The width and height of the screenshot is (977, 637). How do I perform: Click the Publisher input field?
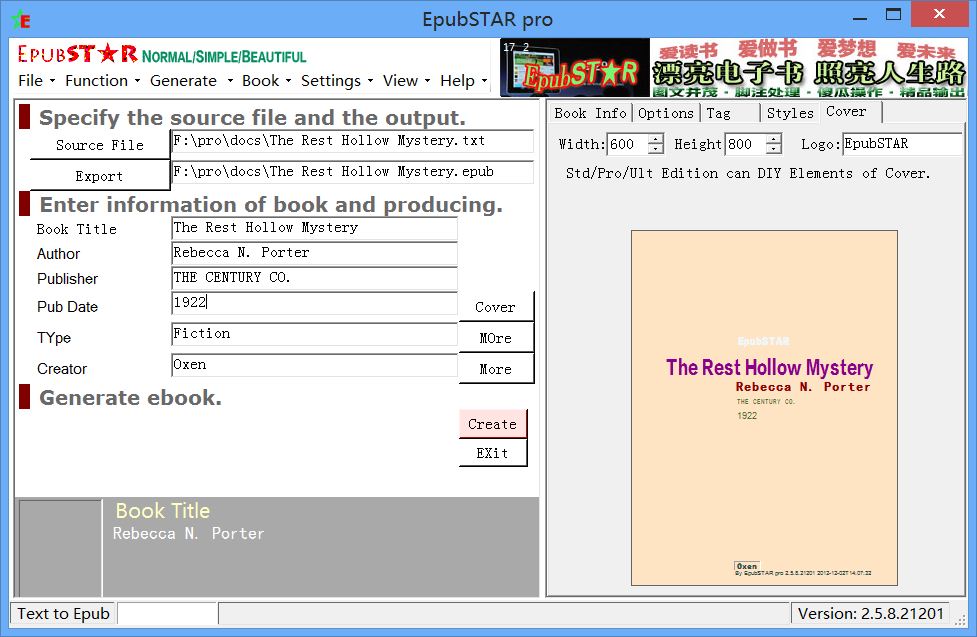coord(314,278)
